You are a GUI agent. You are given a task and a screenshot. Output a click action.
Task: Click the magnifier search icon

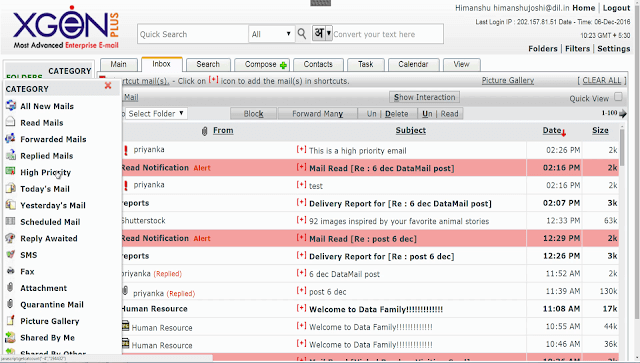pos(302,34)
